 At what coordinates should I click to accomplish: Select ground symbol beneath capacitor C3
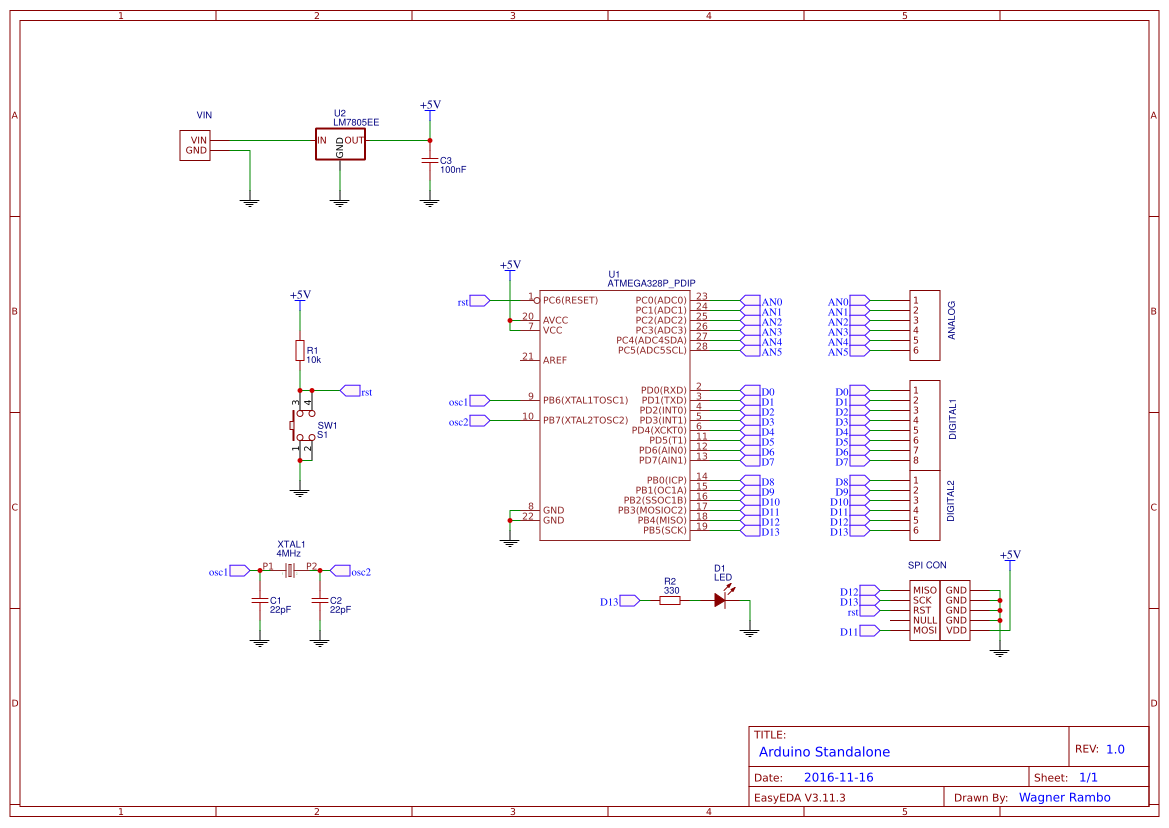(x=429, y=202)
